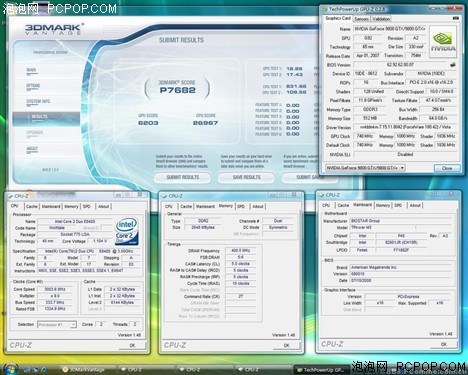Click the BIOSTAR Group manufacturer field
Screen dimensions: 468x375
tap(400, 221)
